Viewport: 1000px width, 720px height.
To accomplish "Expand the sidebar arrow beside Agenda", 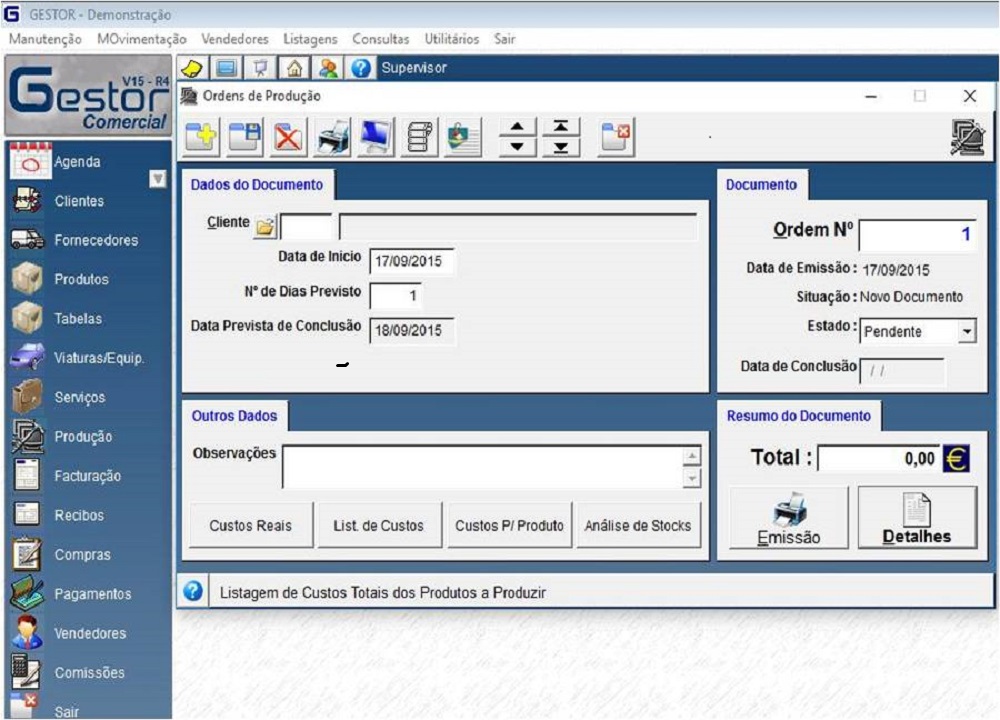I will pos(157,179).
